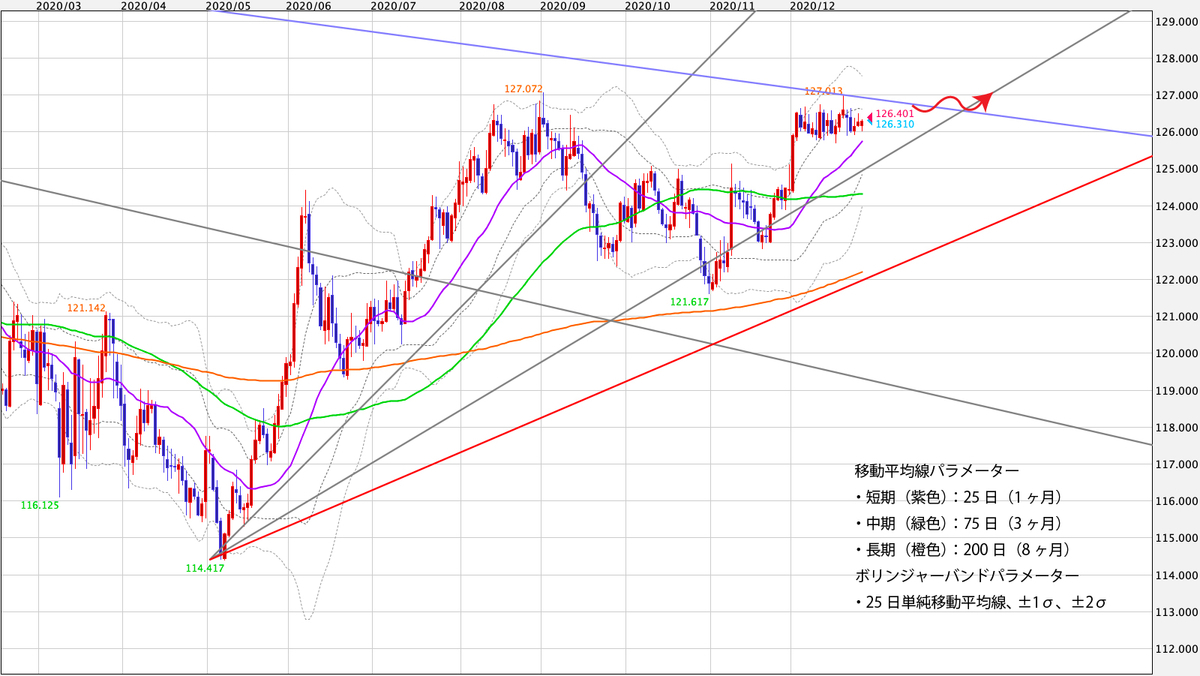Click the 116.125 low price annotation
Image resolution: width=1200 pixels, height=676 pixels.
tap(39, 506)
